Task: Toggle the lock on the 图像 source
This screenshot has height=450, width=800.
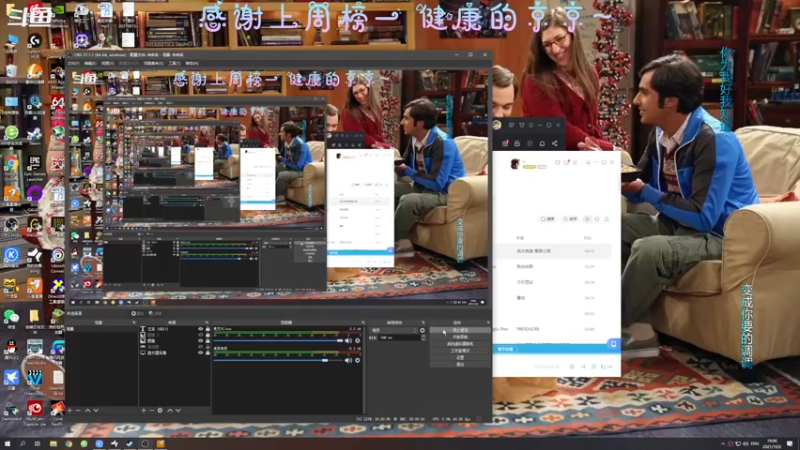Action: (207, 341)
